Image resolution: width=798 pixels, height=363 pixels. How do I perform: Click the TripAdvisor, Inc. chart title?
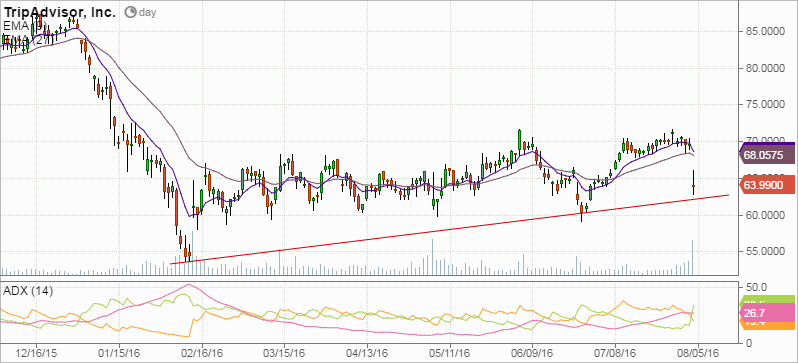pyautogui.click(x=60, y=12)
